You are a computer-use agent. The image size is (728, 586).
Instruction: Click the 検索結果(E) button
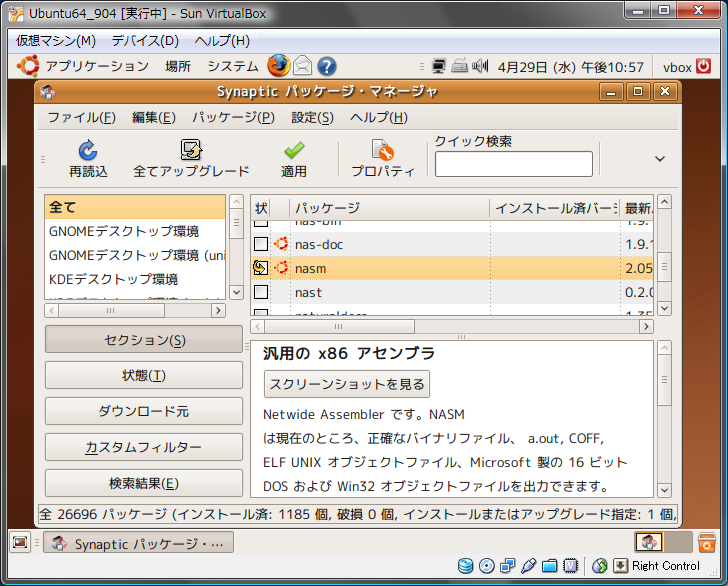tap(144, 483)
